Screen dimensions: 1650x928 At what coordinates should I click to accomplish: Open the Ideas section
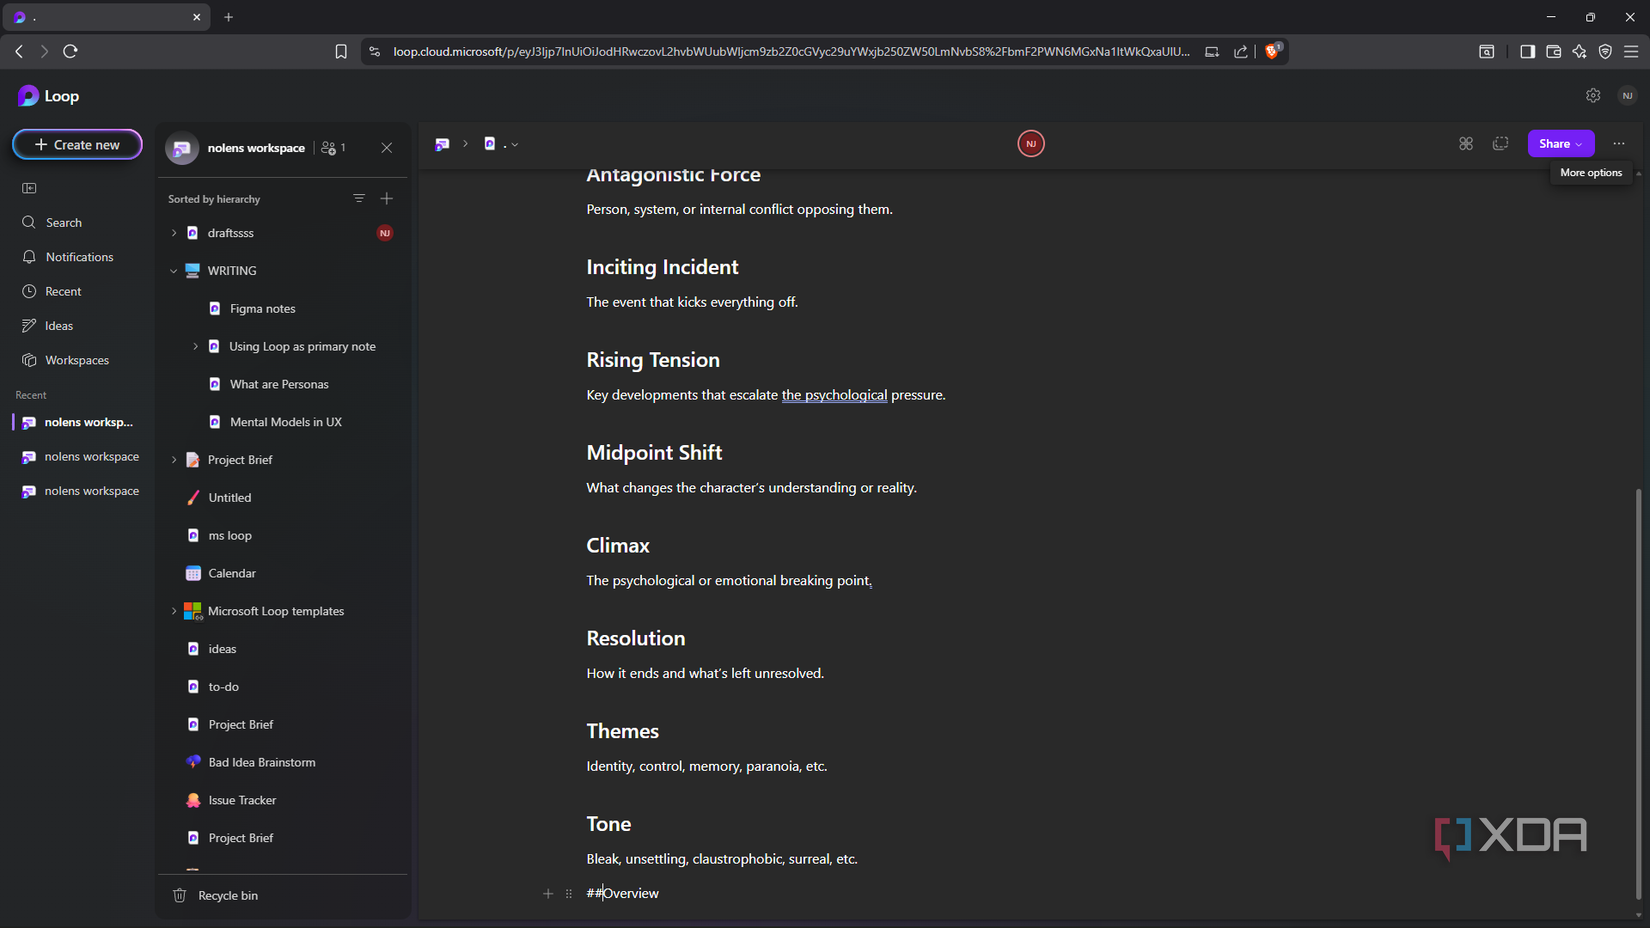click(59, 326)
